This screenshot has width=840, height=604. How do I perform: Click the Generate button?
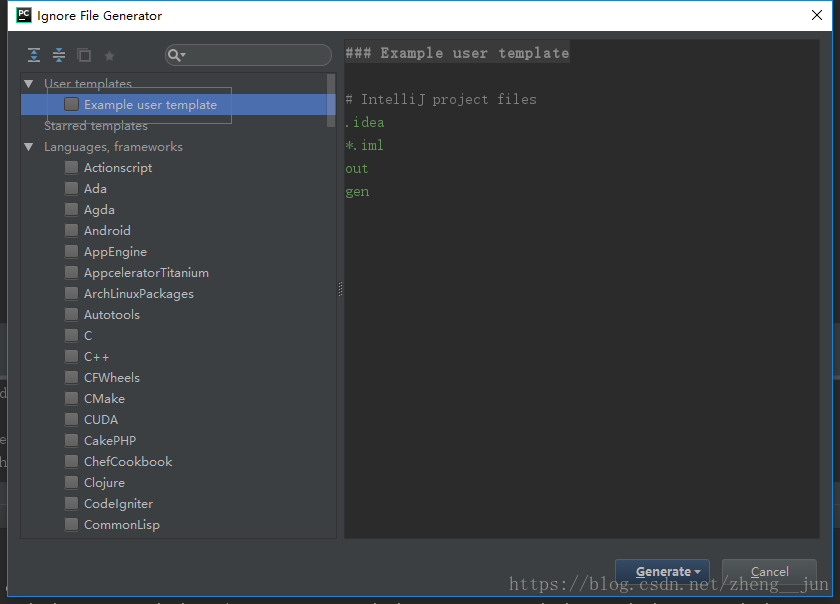coord(662,572)
